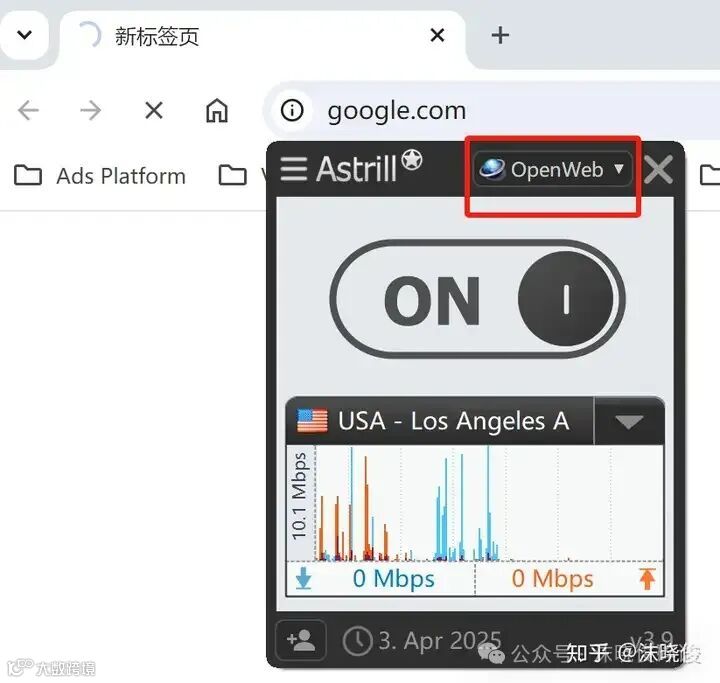Close the 新标签页 tab
The height and width of the screenshot is (683, 720).
tap(437, 35)
